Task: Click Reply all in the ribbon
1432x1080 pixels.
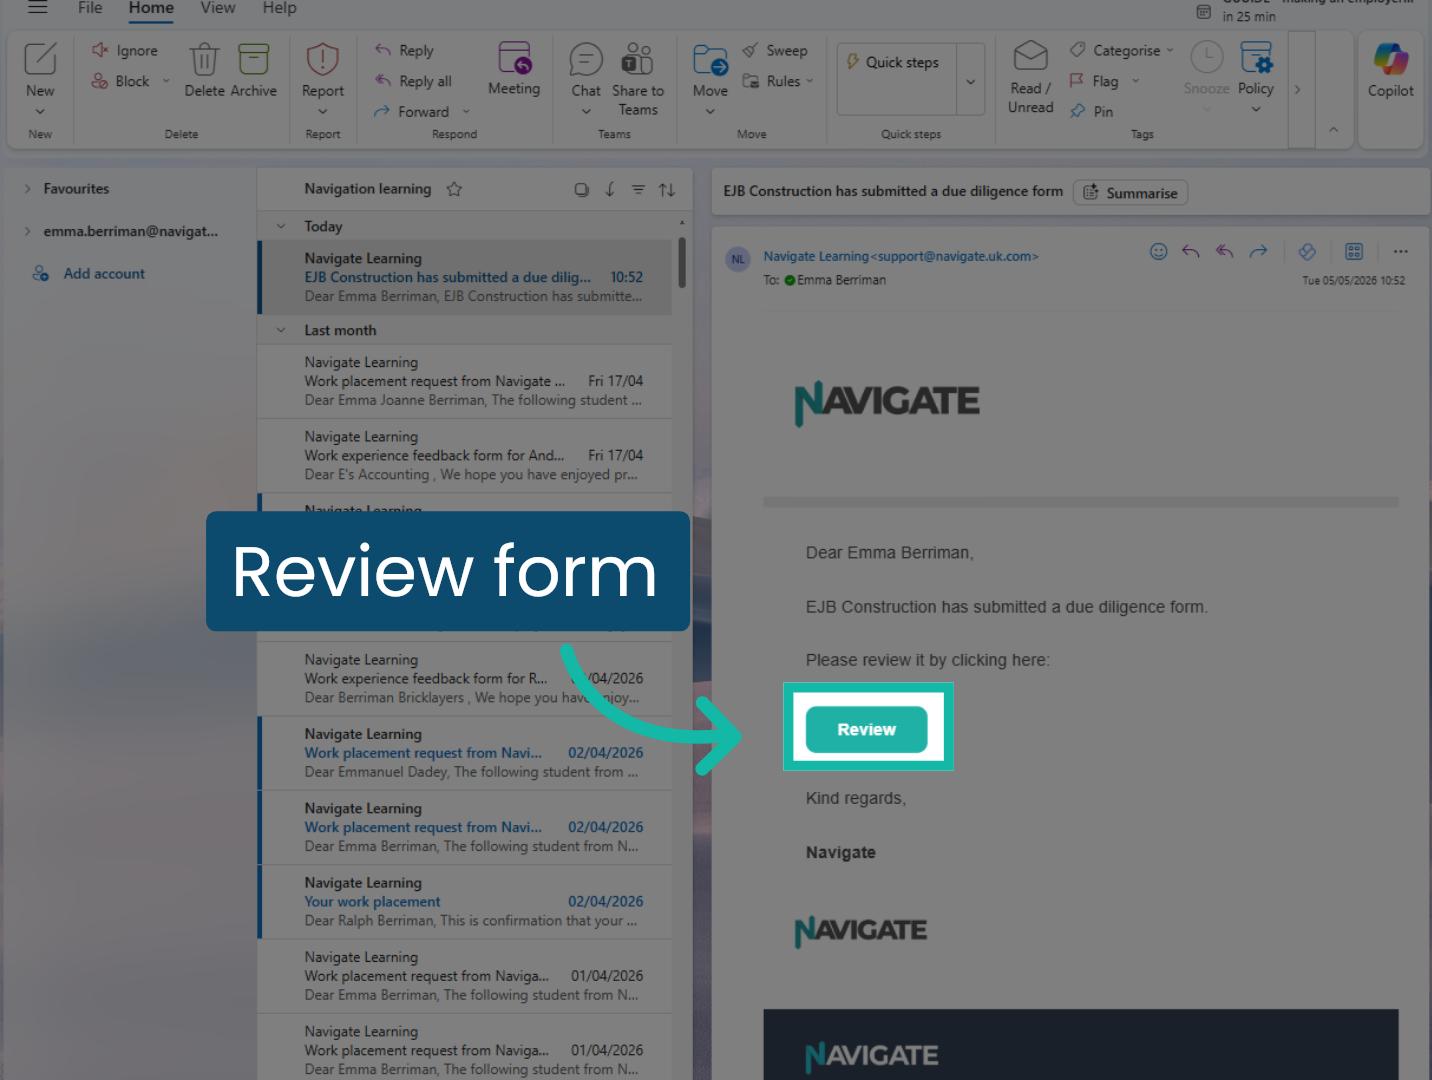Action: point(413,81)
